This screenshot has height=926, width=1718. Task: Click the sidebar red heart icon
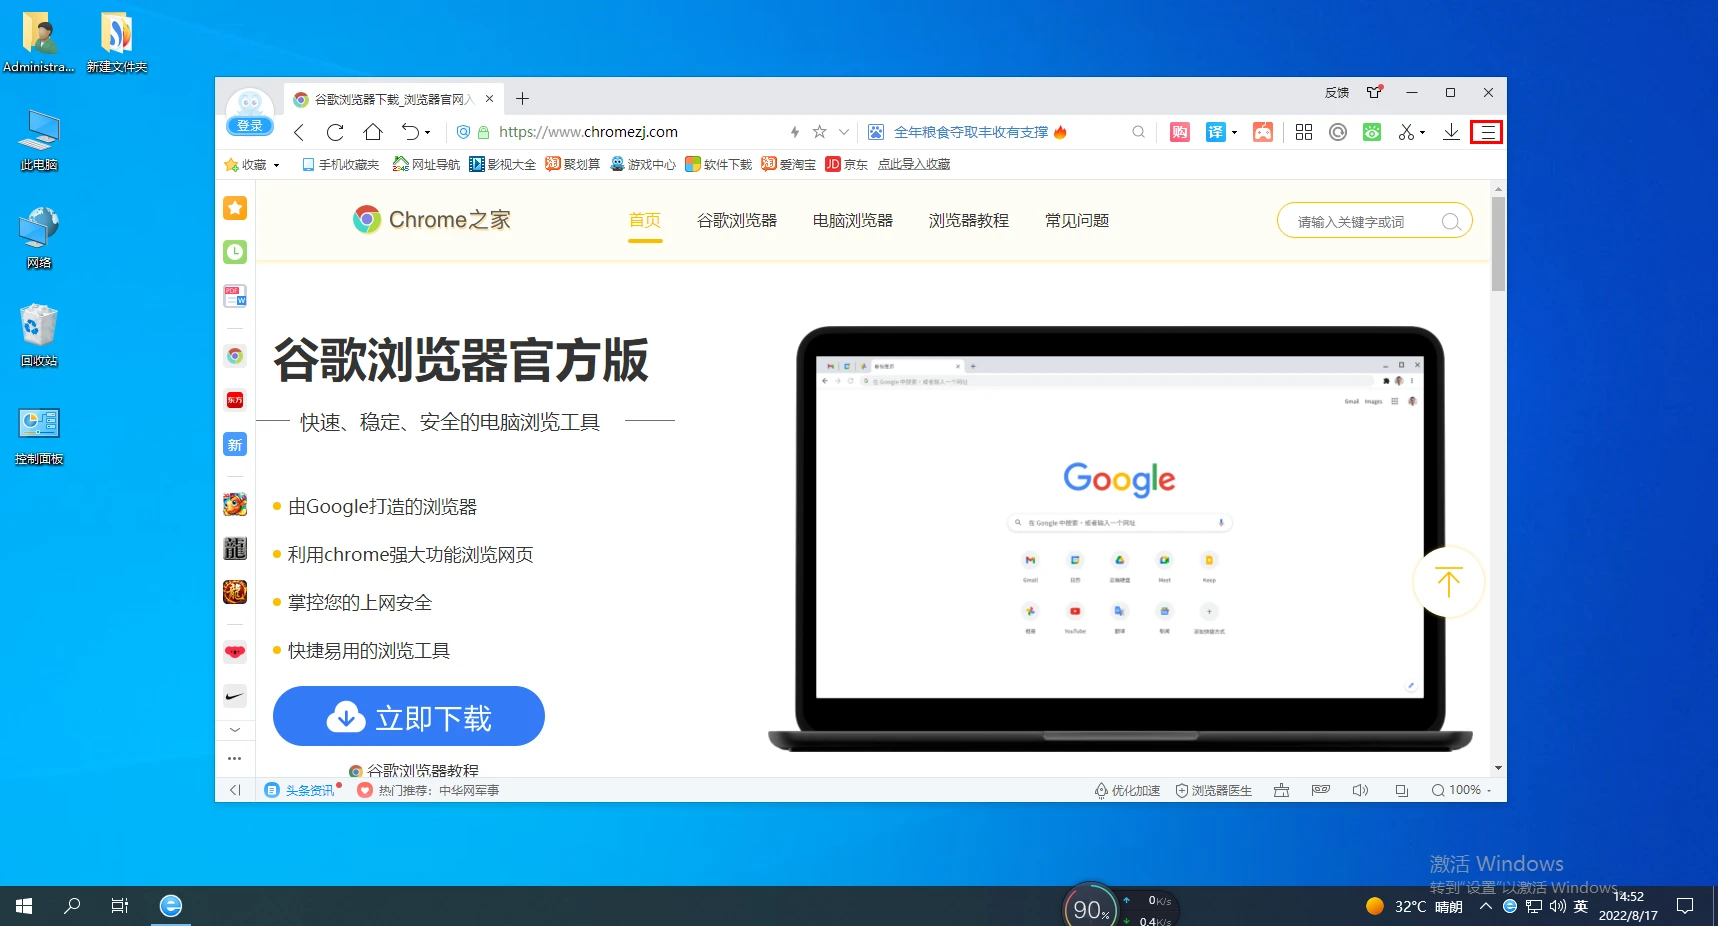coord(235,652)
